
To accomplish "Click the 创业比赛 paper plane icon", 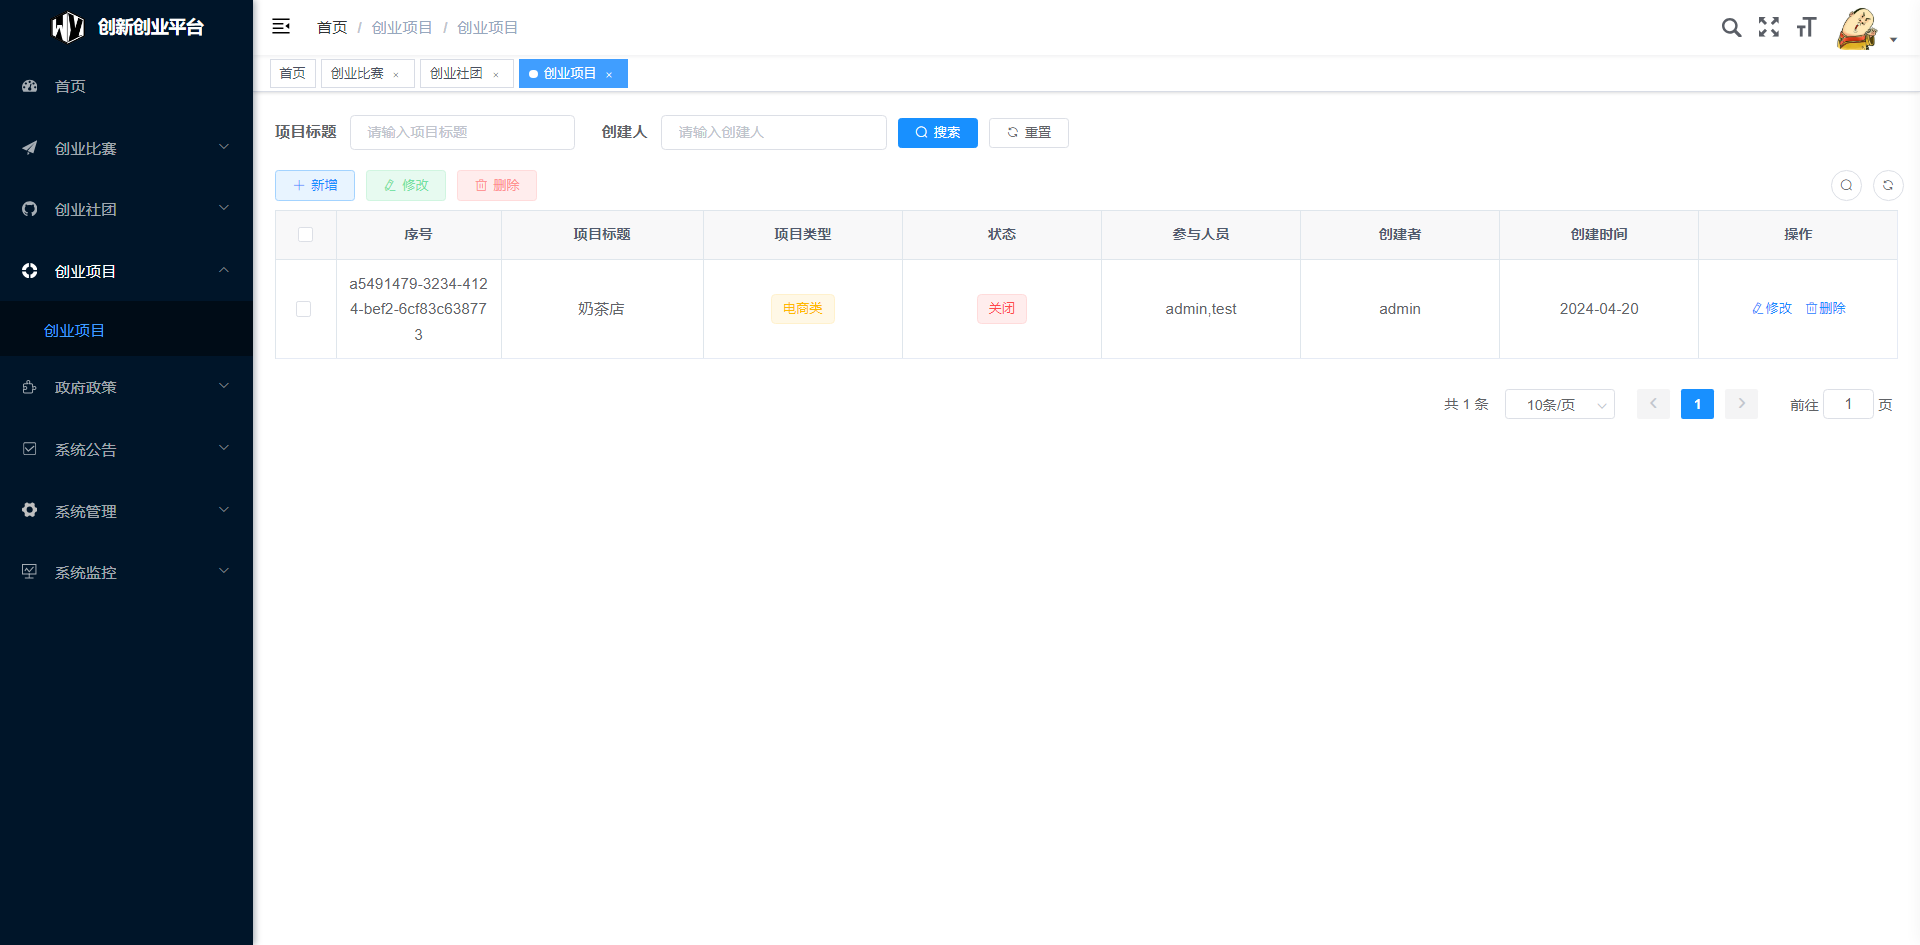I will click(x=30, y=148).
